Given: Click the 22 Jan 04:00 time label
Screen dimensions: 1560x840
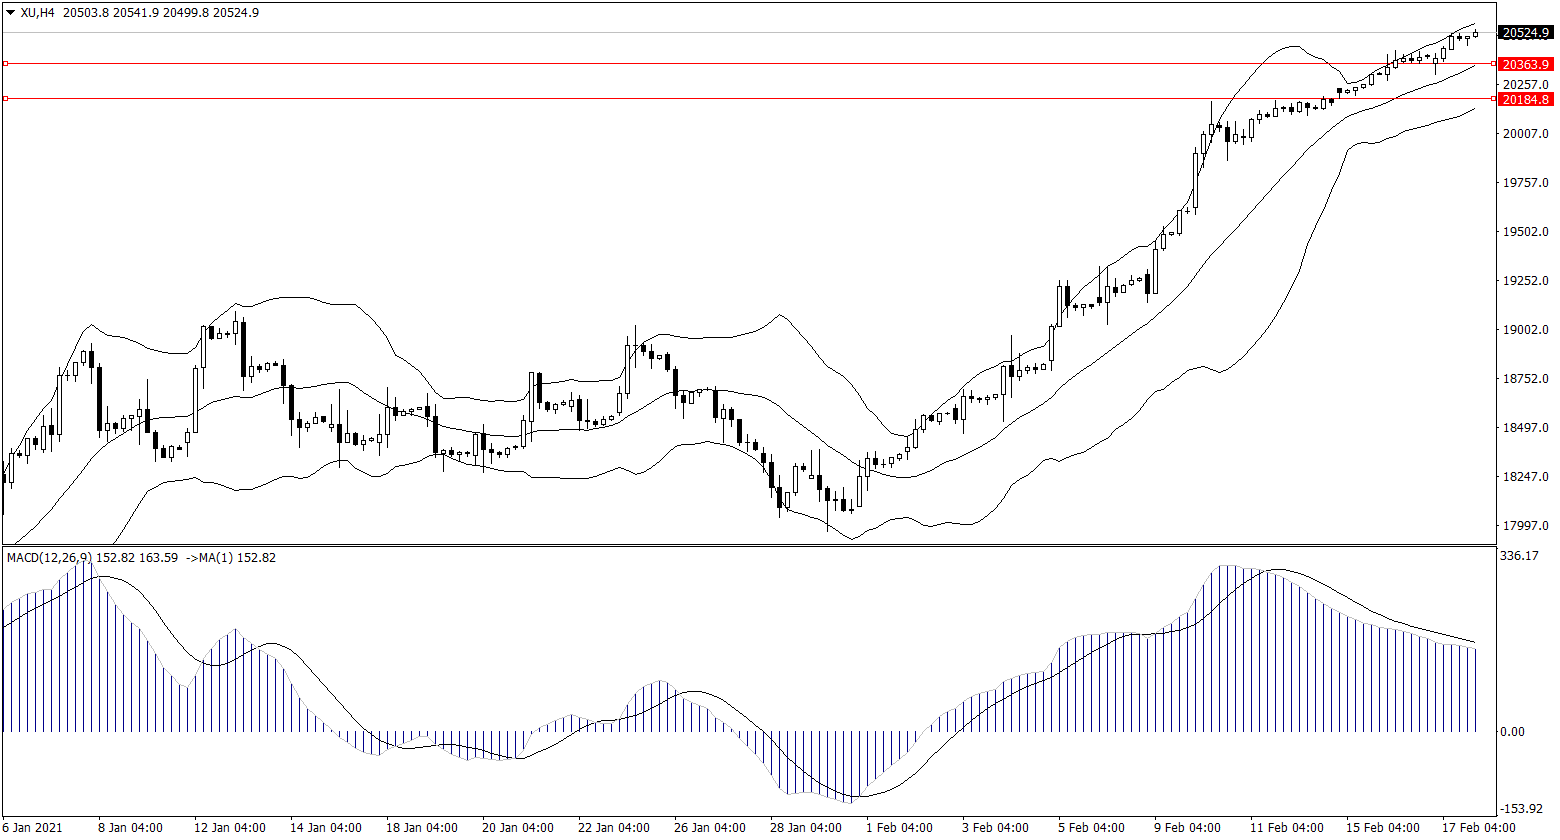Looking at the screenshot, I should (x=612, y=828).
